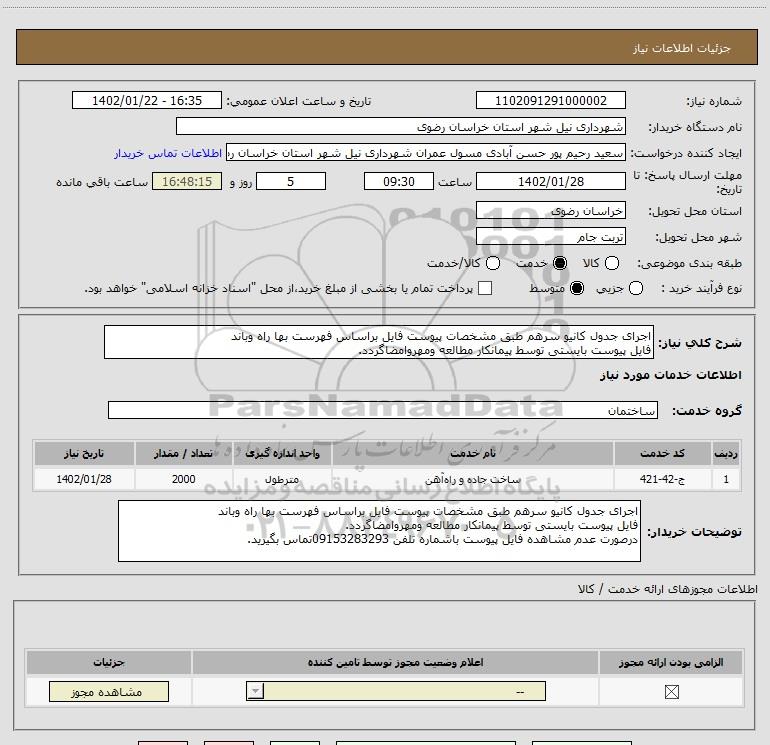Click the نام خدمت column header
The image size is (770, 745).
pyautogui.click(x=473, y=453)
